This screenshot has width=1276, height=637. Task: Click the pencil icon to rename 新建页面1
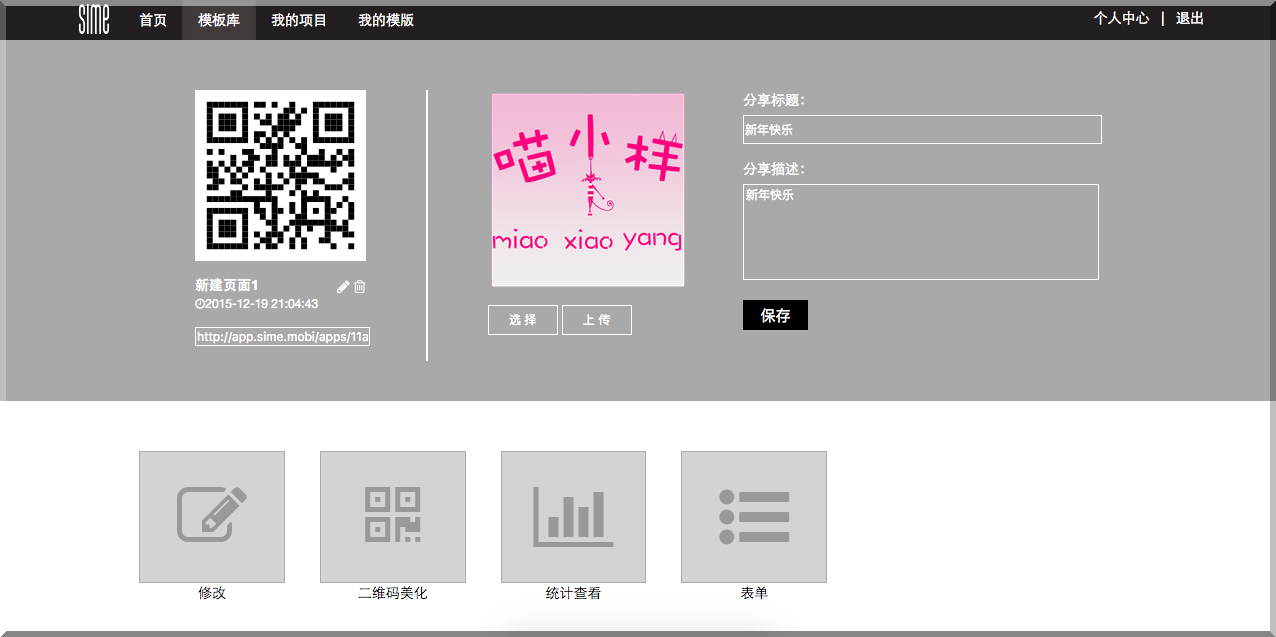[343, 286]
